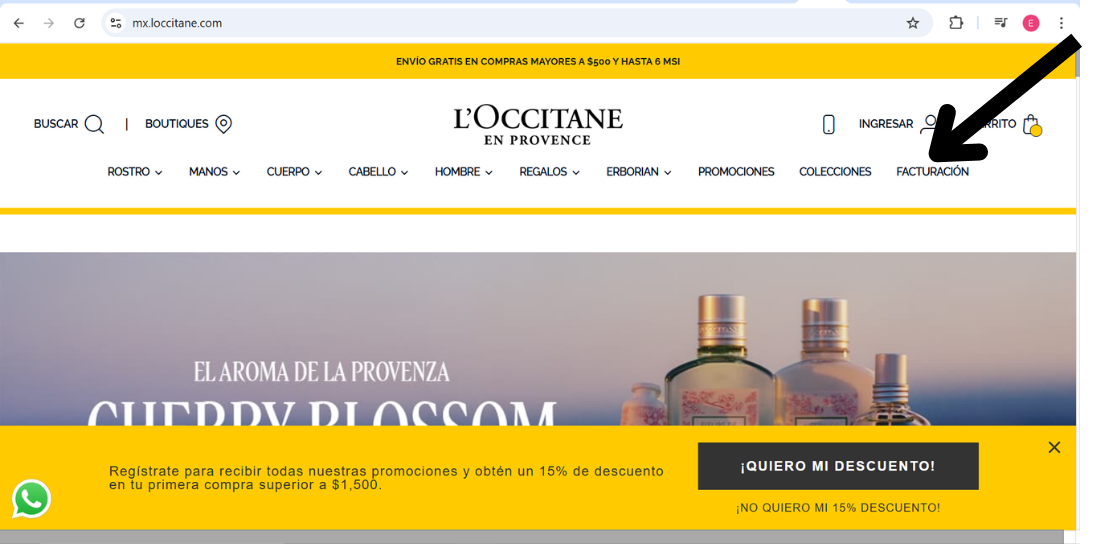Image resolution: width=1099 pixels, height=545 pixels.
Task: Open the Boutiques location pin icon
Action: (224, 124)
